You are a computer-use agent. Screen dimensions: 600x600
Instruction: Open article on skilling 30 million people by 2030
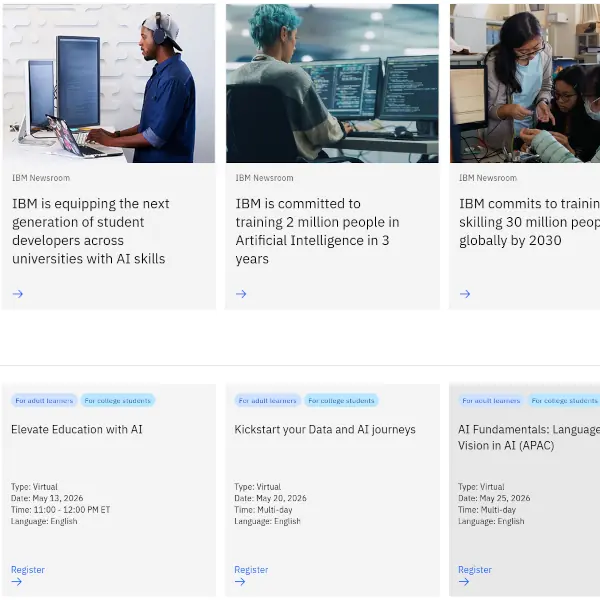click(x=530, y=222)
